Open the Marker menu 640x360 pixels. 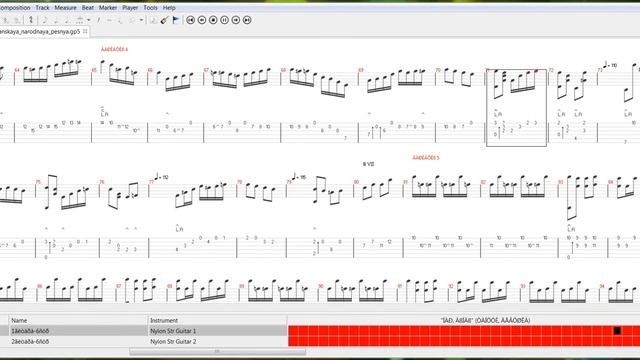[108, 7]
